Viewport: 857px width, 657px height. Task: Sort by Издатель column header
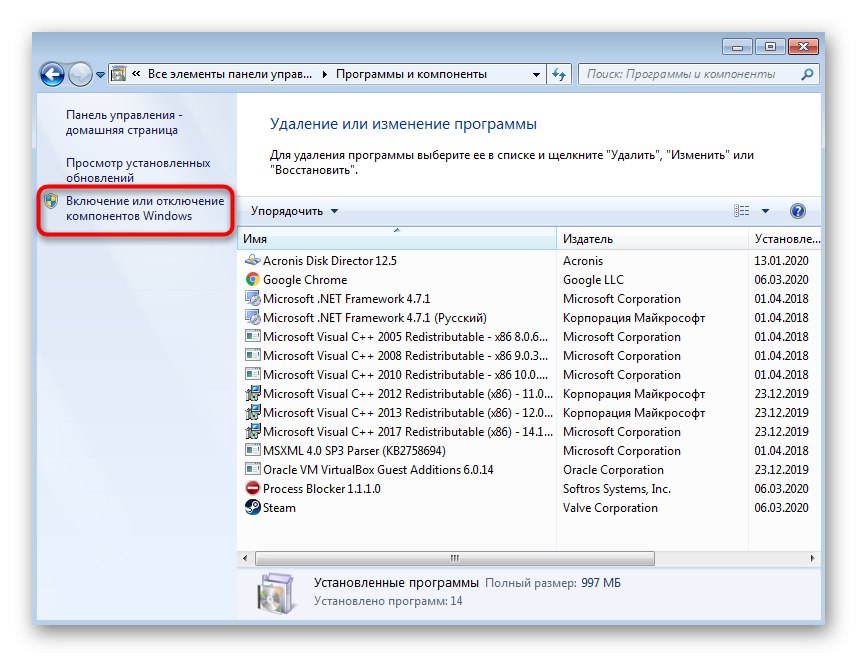[652, 239]
